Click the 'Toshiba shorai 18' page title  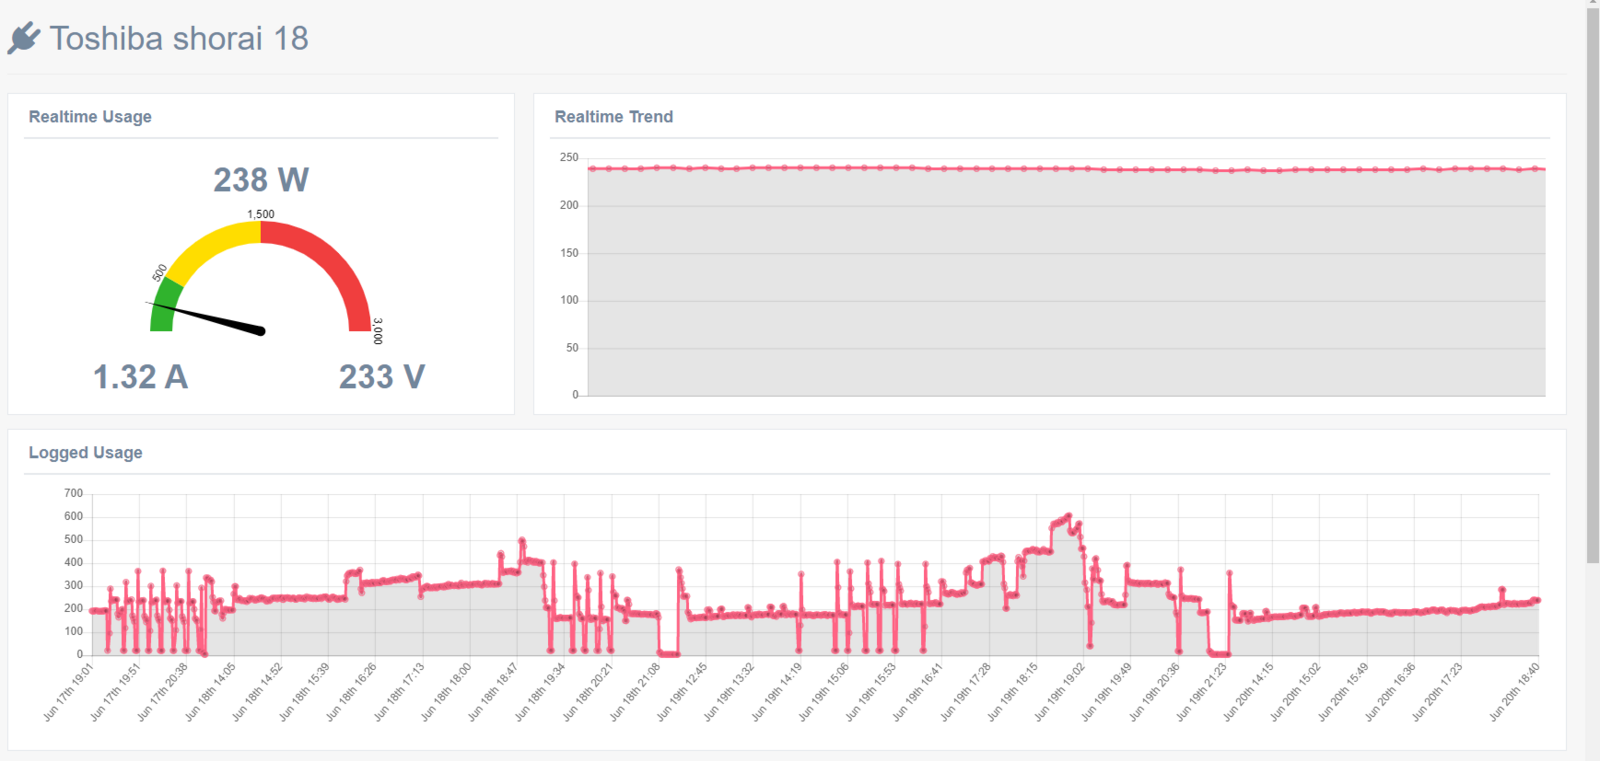[179, 38]
